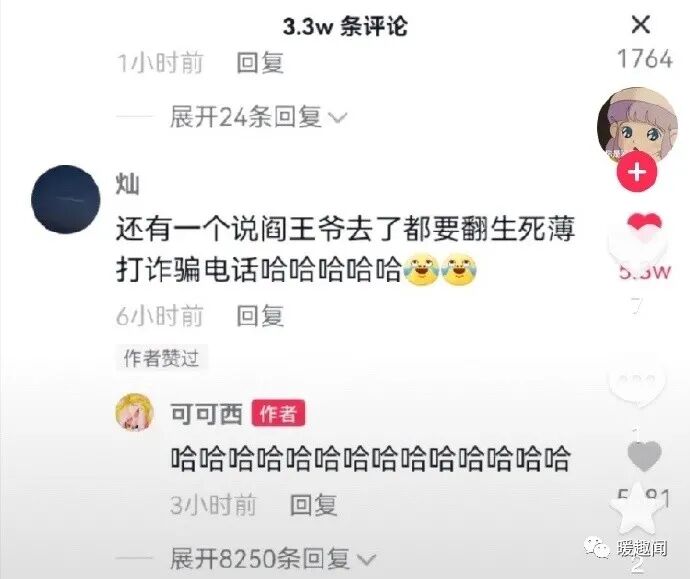
Task: Expand 展开24条回复 replies
Action: tap(258, 117)
